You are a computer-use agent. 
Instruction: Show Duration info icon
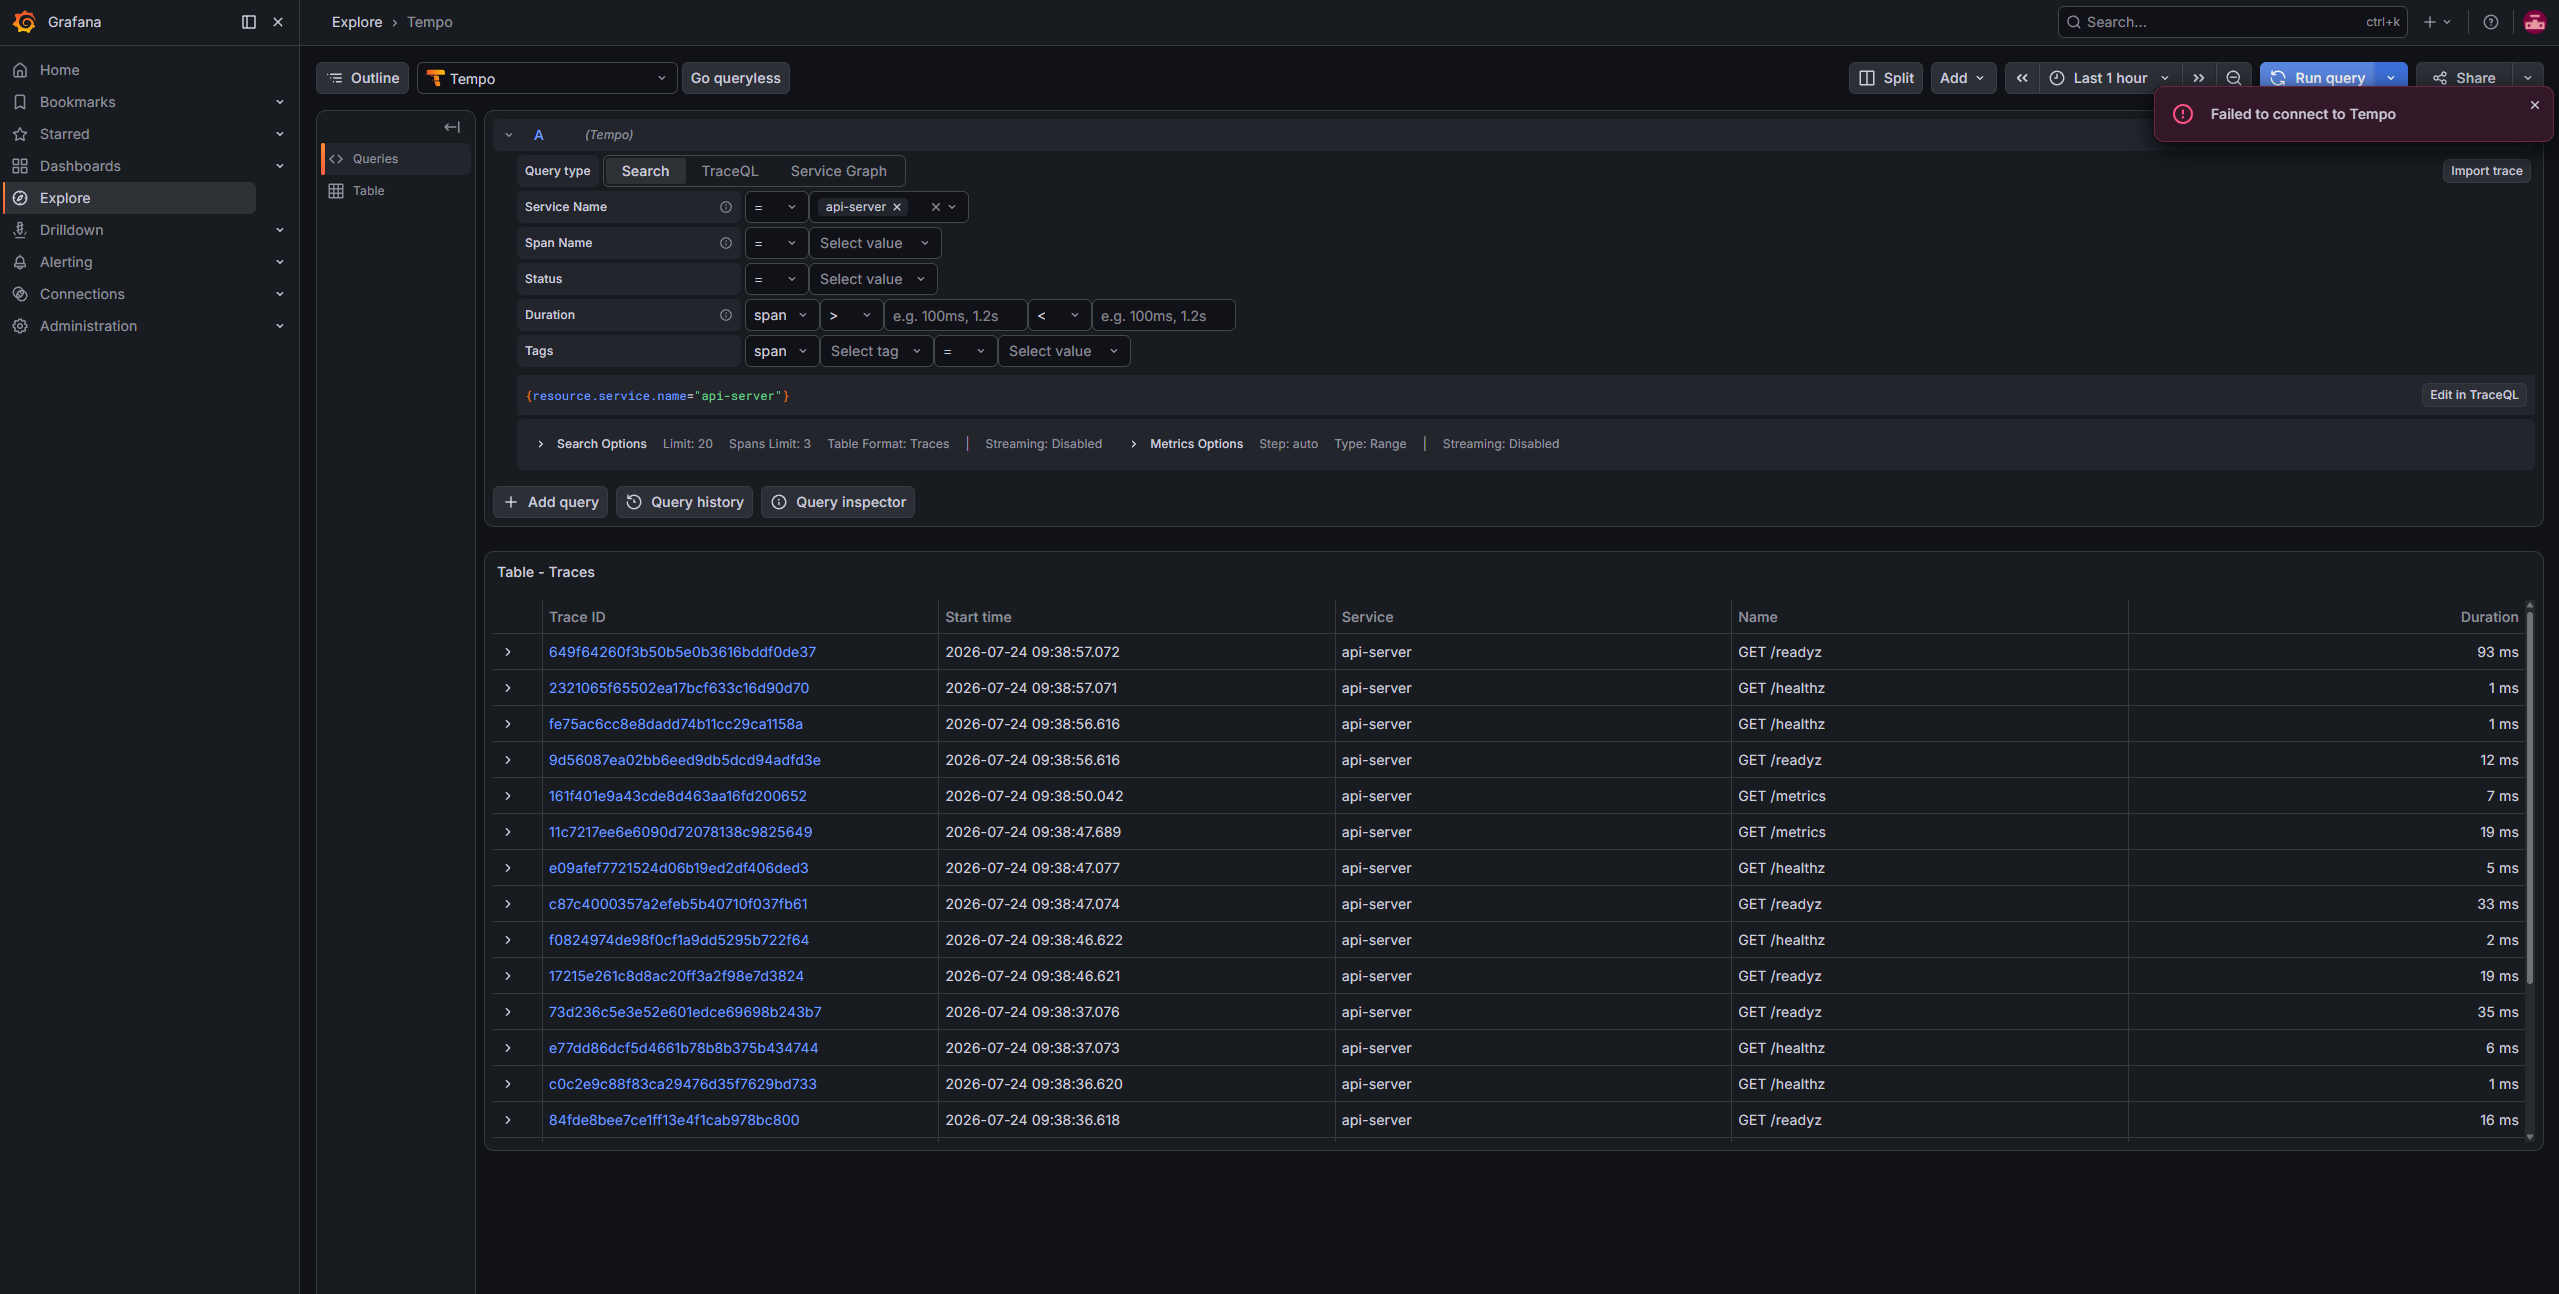(x=726, y=315)
